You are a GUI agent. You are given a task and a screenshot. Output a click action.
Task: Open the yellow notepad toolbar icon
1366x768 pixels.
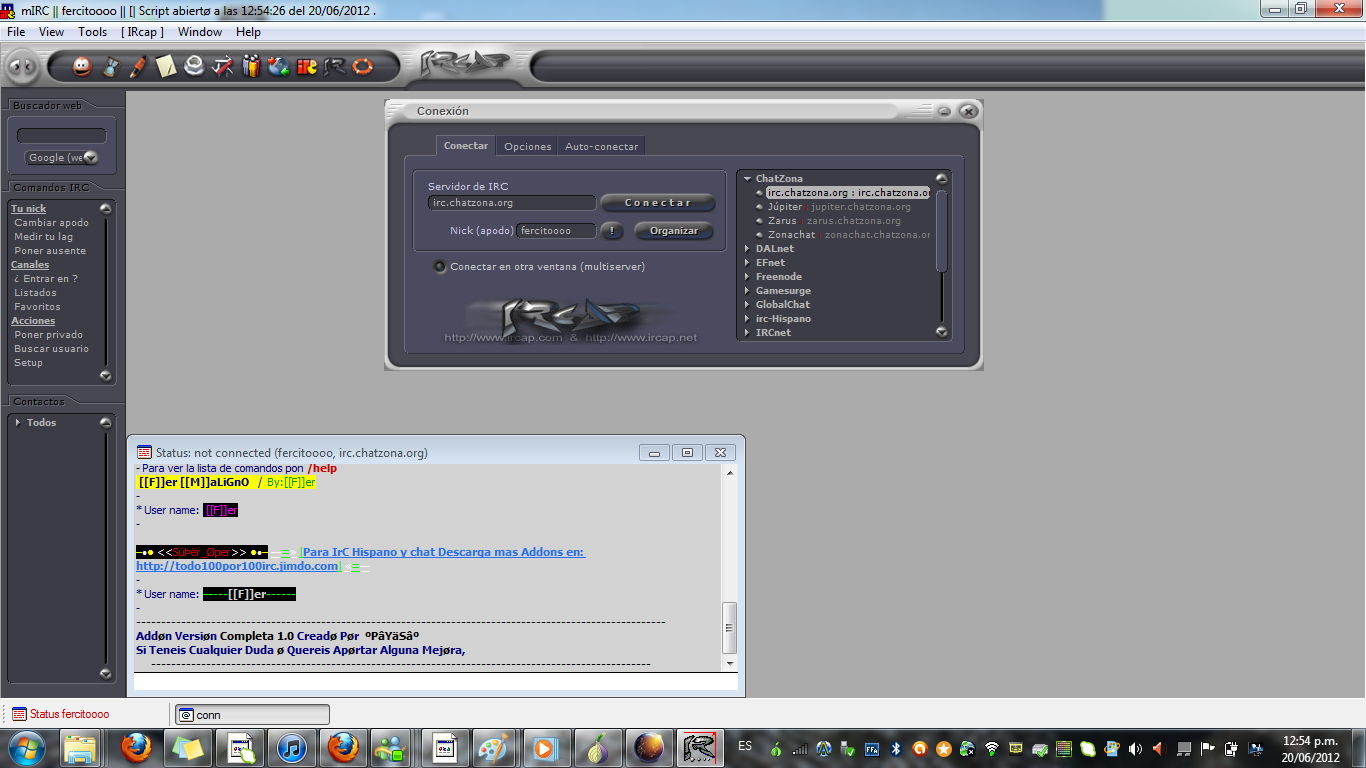pos(166,67)
